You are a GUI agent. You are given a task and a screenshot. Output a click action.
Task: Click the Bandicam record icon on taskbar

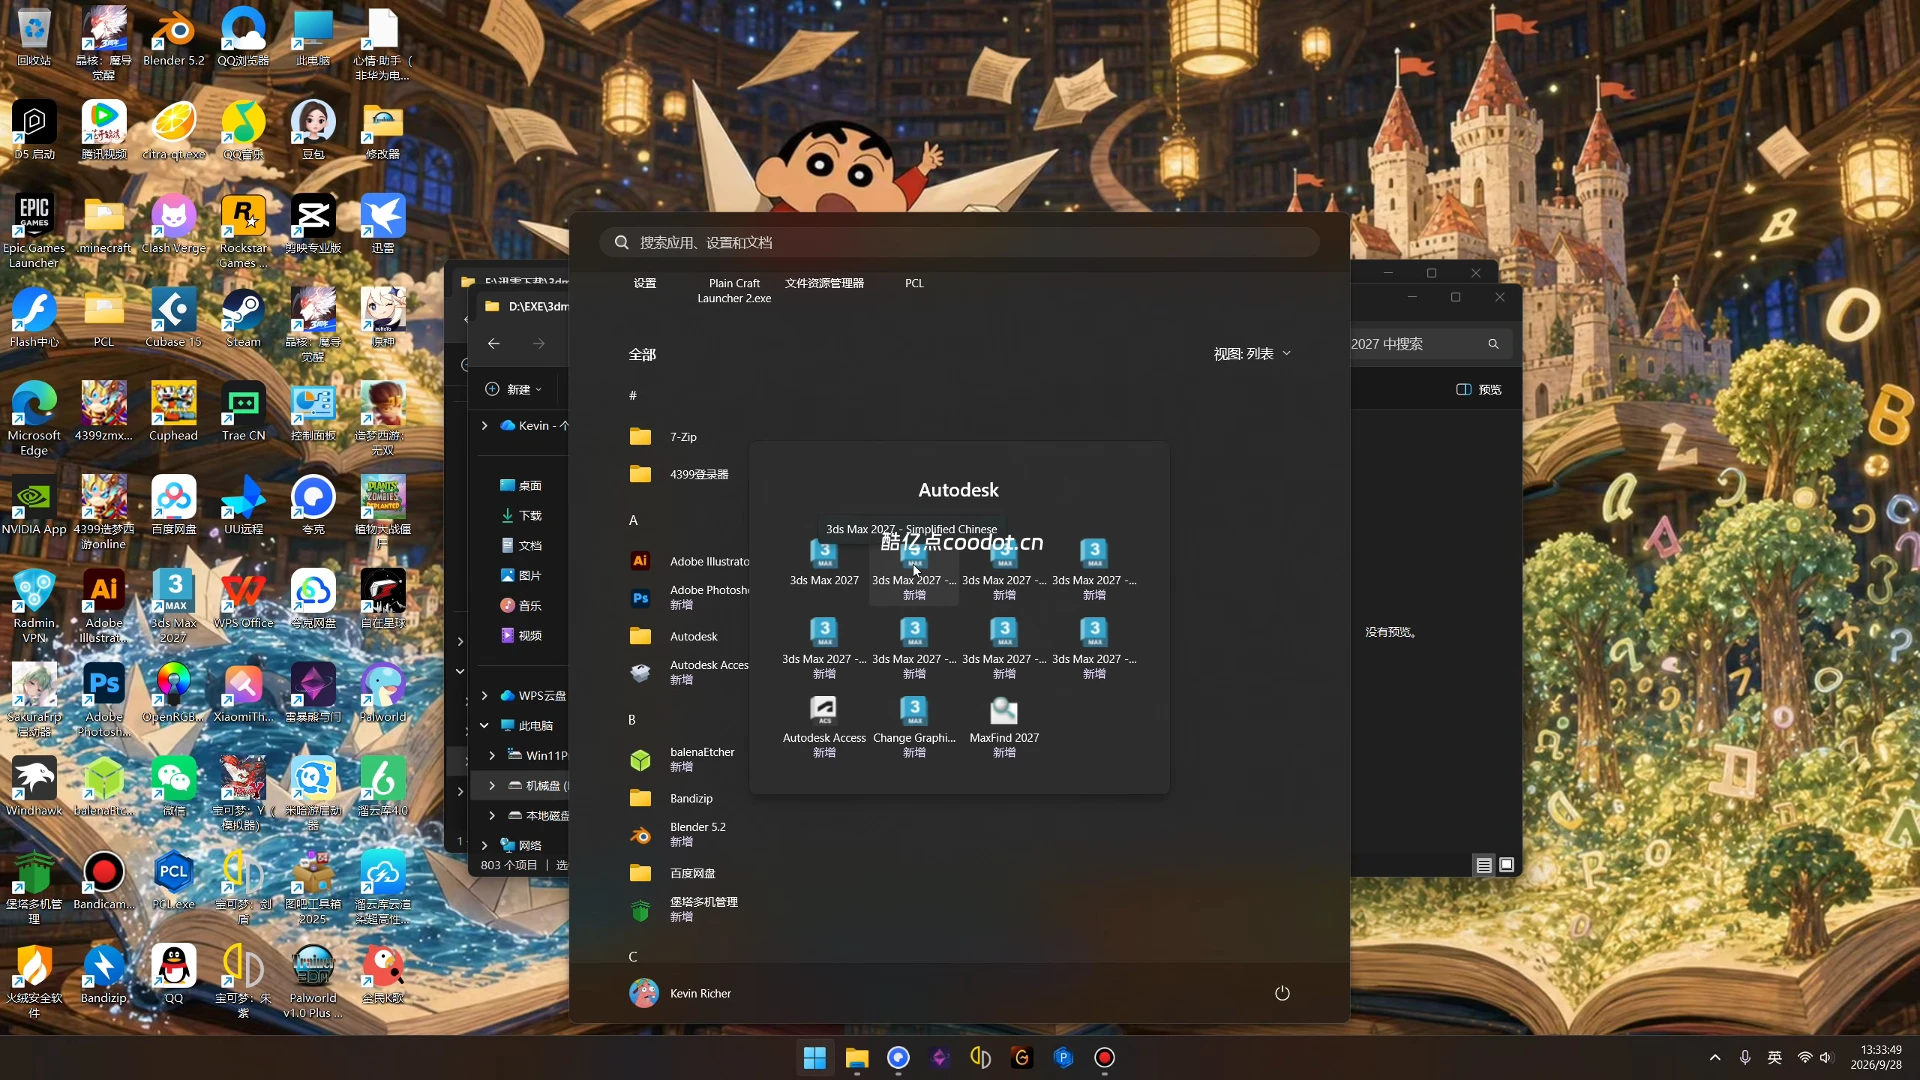point(1104,1058)
